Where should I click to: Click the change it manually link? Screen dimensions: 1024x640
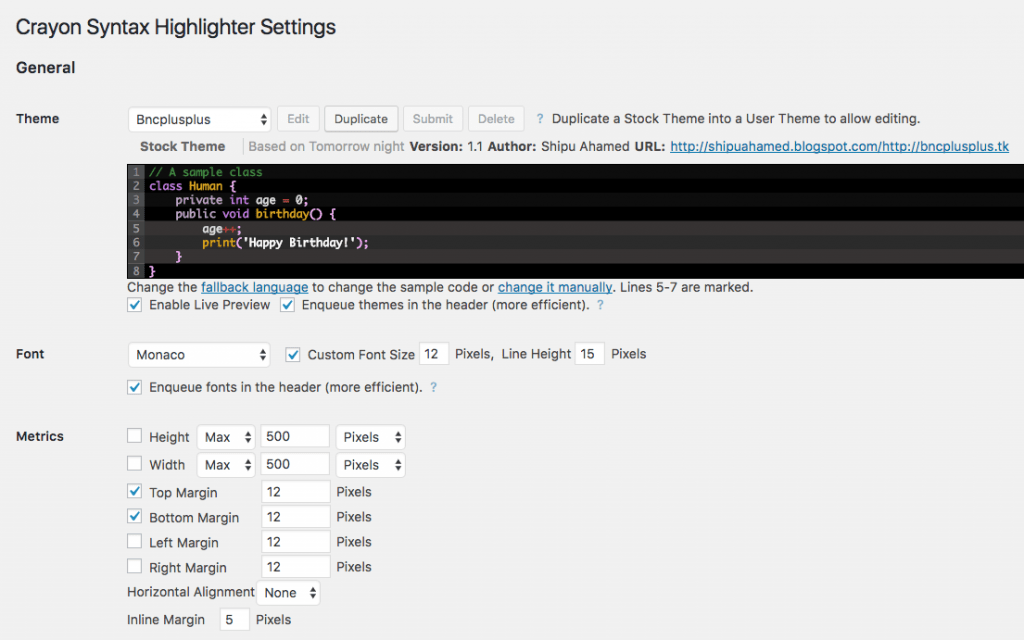click(554, 287)
